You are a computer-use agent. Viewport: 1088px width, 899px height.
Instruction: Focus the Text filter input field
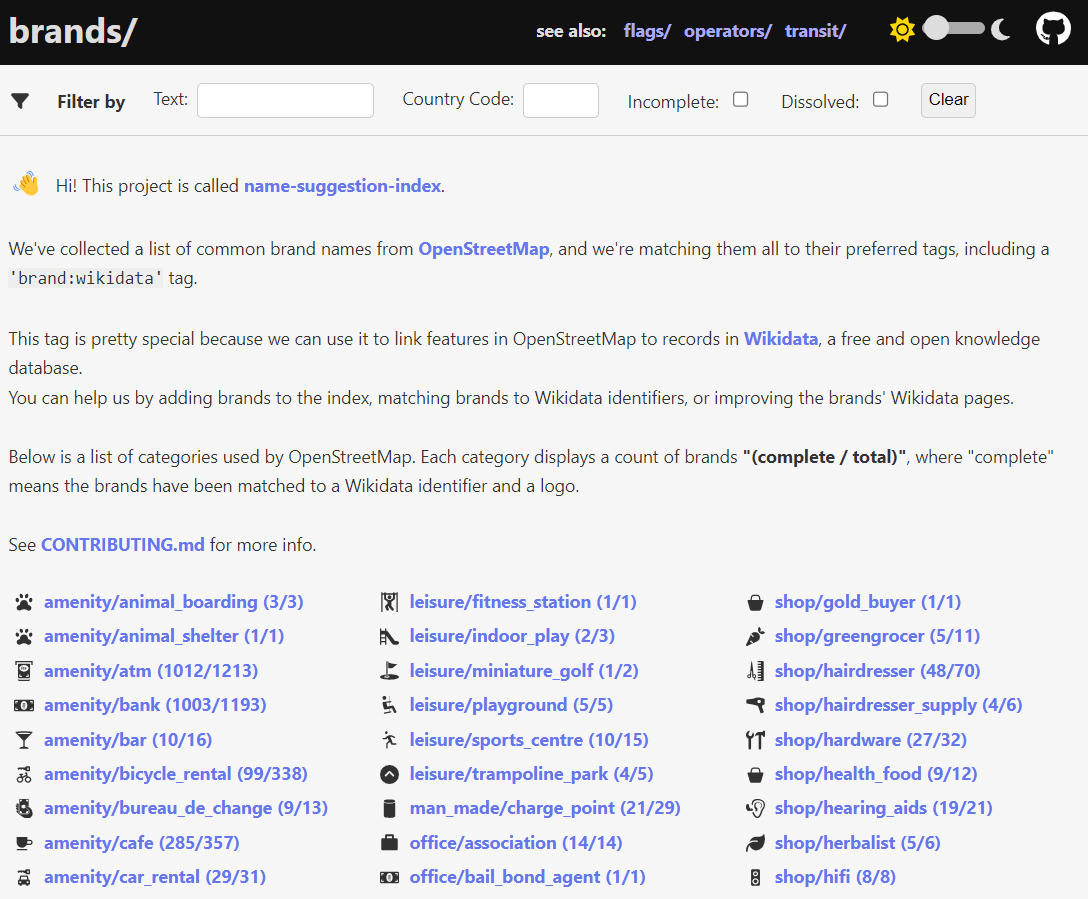(285, 100)
